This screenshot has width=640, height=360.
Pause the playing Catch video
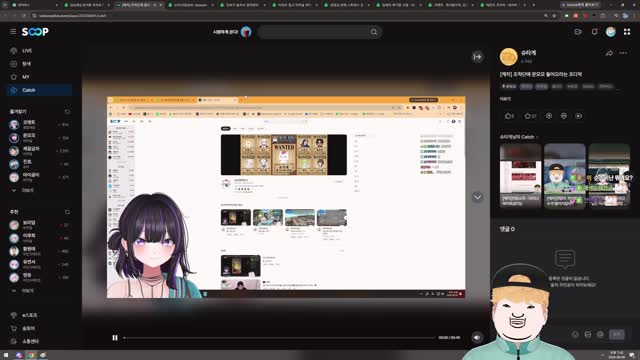[115, 338]
